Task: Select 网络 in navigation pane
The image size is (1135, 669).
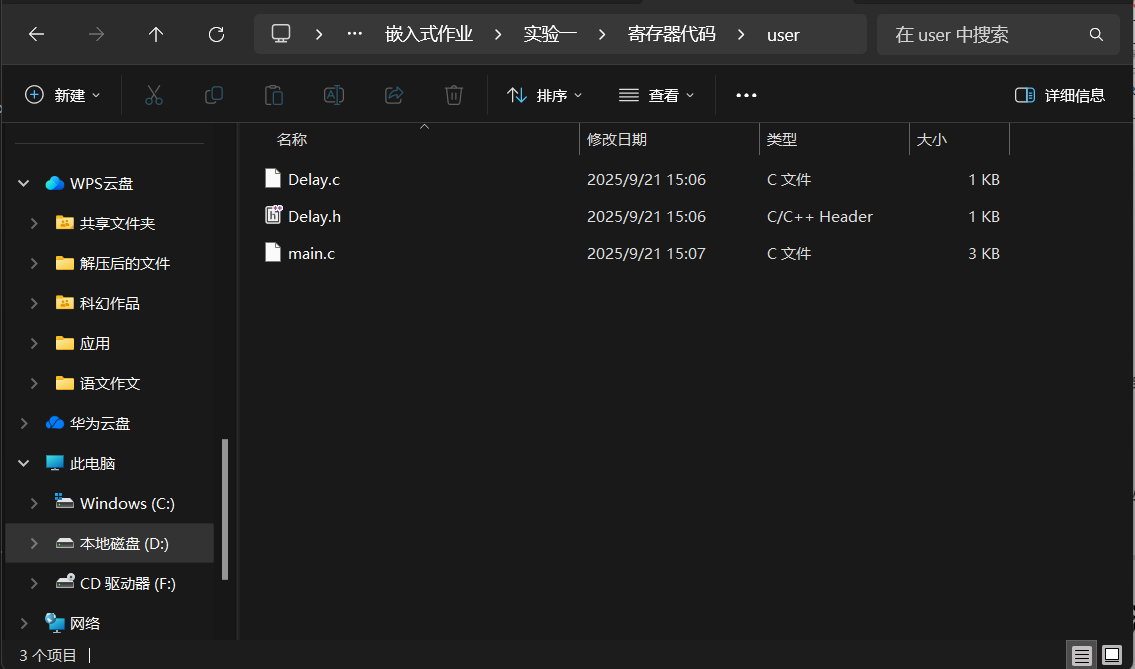Action: click(85, 623)
